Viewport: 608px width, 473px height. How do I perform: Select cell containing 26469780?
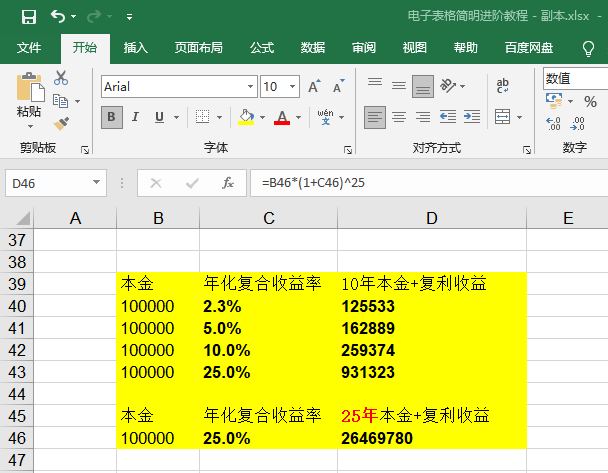432,438
